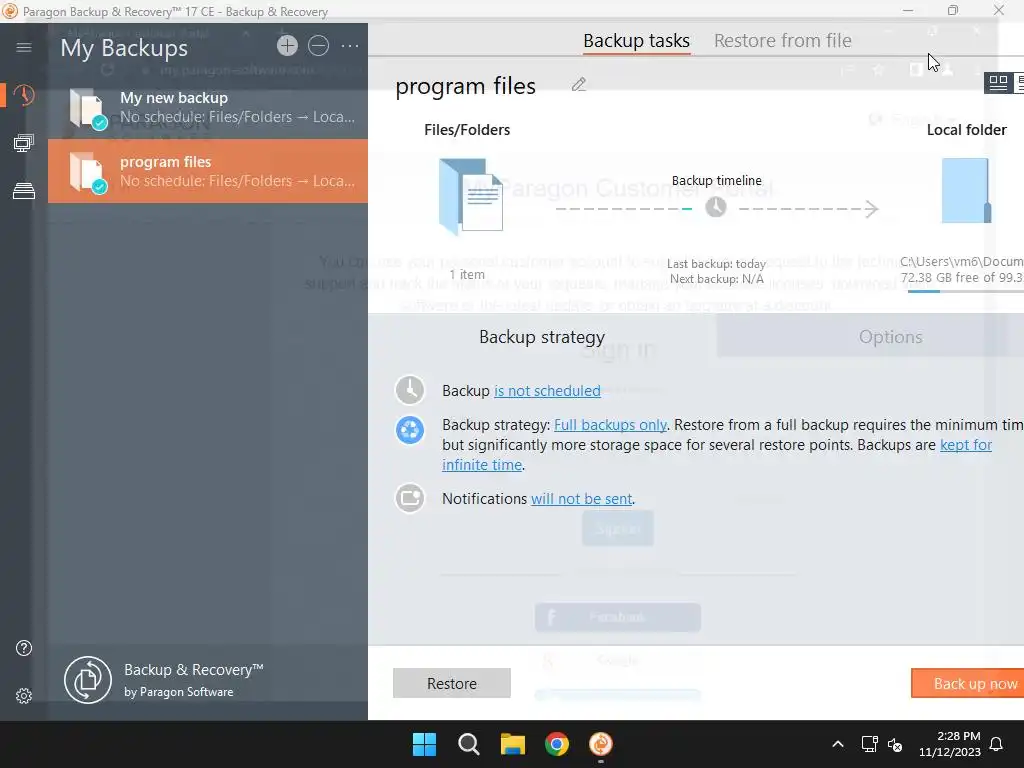This screenshot has width=1024, height=768.
Task: Click the '1 item' label under Files/Folders
Action: pos(467,275)
